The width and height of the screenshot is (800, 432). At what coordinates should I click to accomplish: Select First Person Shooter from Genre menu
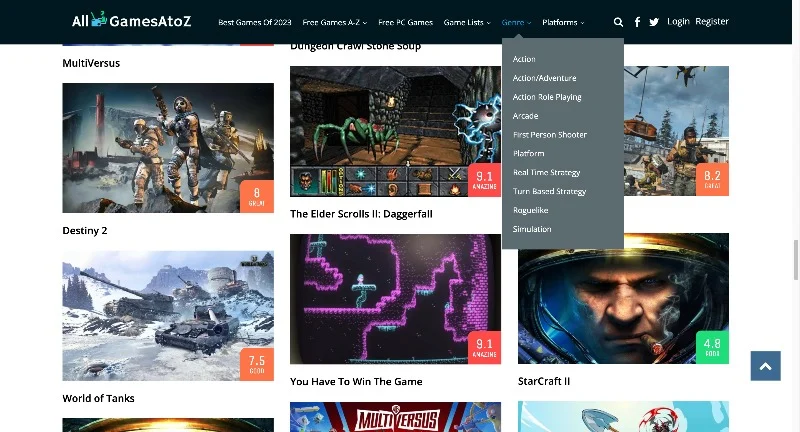pos(549,135)
